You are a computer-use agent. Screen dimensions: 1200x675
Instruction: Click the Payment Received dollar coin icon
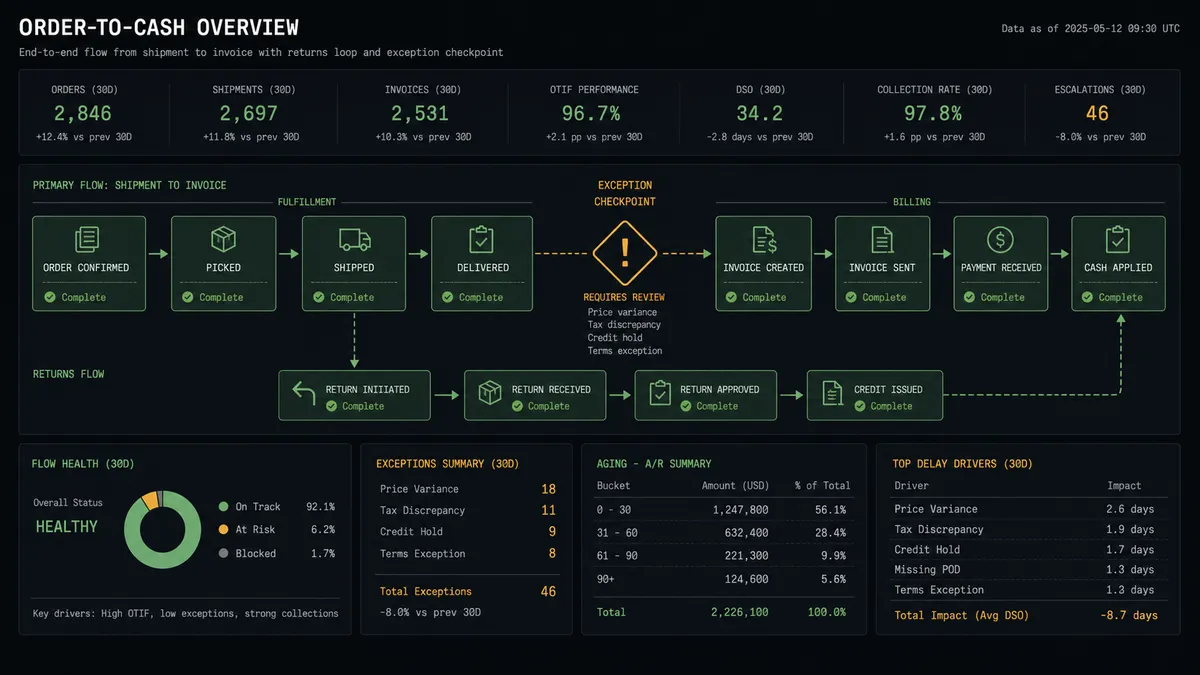(x=1000, y=239)
